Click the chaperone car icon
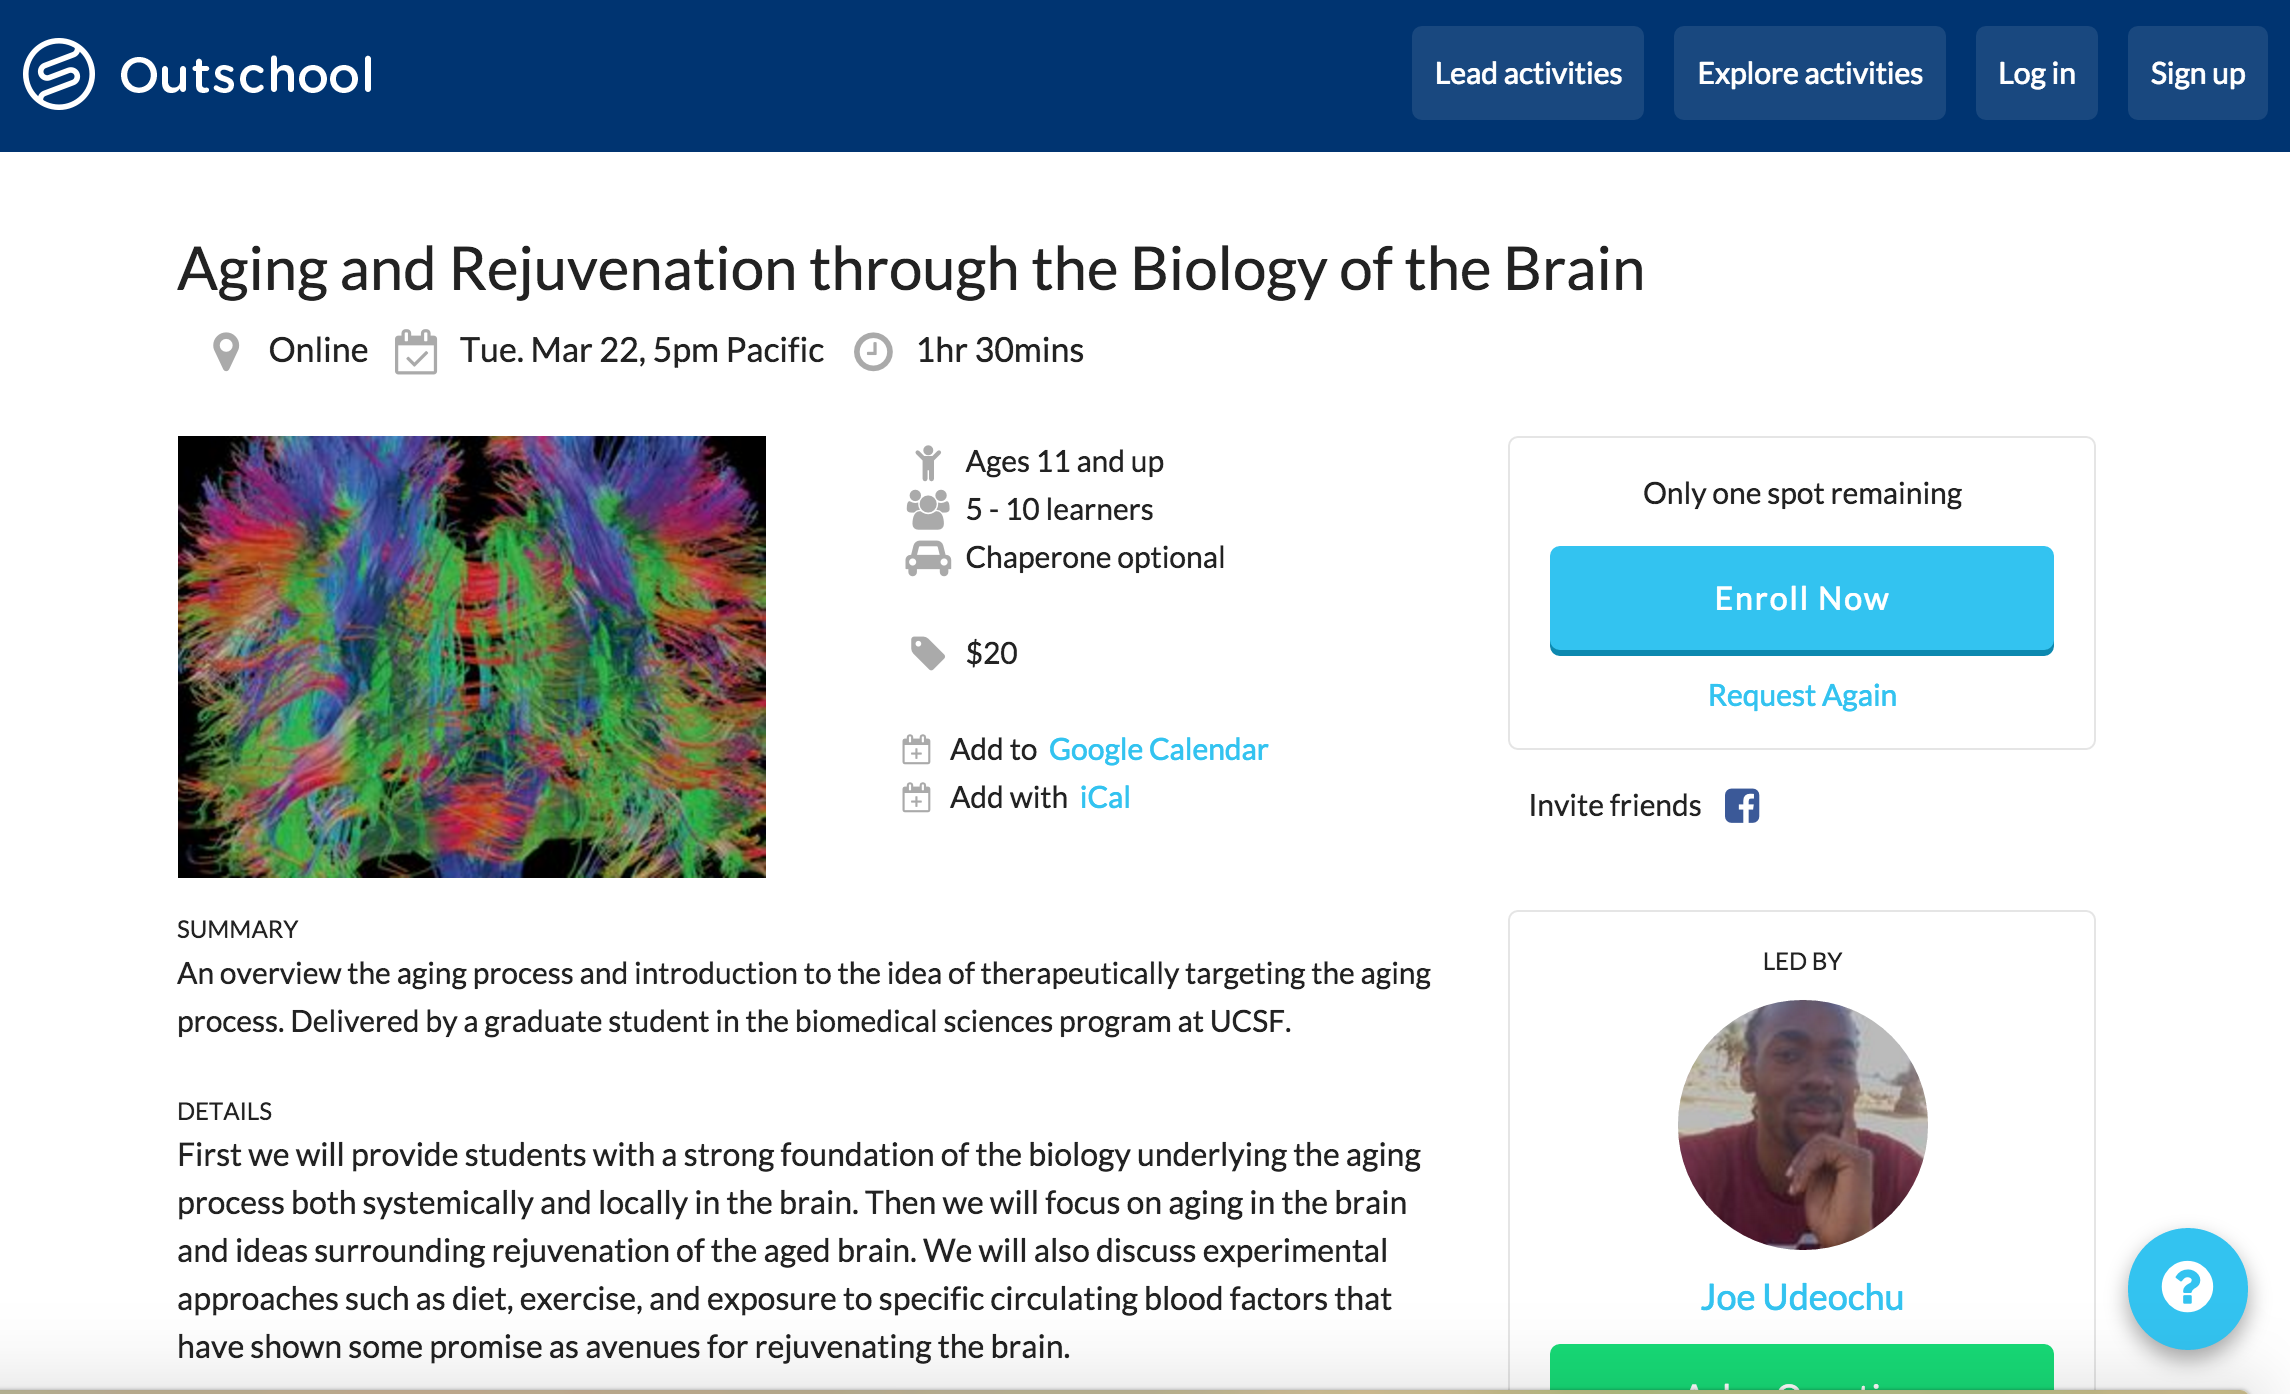The image size is (2290, 1394). (x=927, y=558)
